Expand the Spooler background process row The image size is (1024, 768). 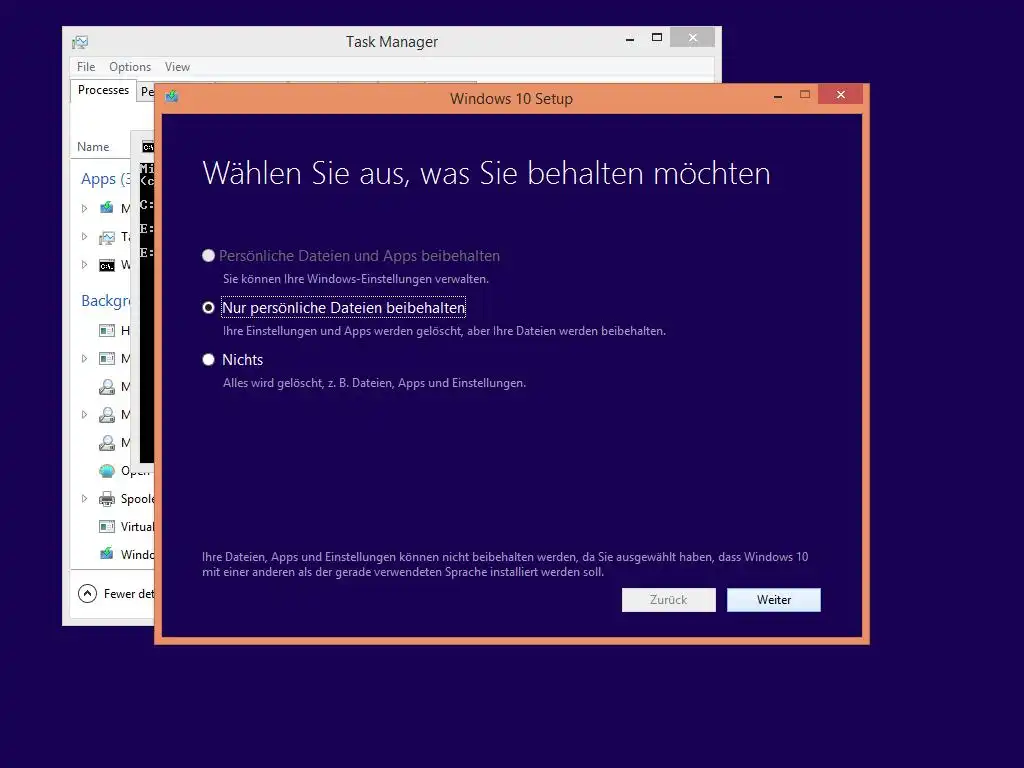84,499
